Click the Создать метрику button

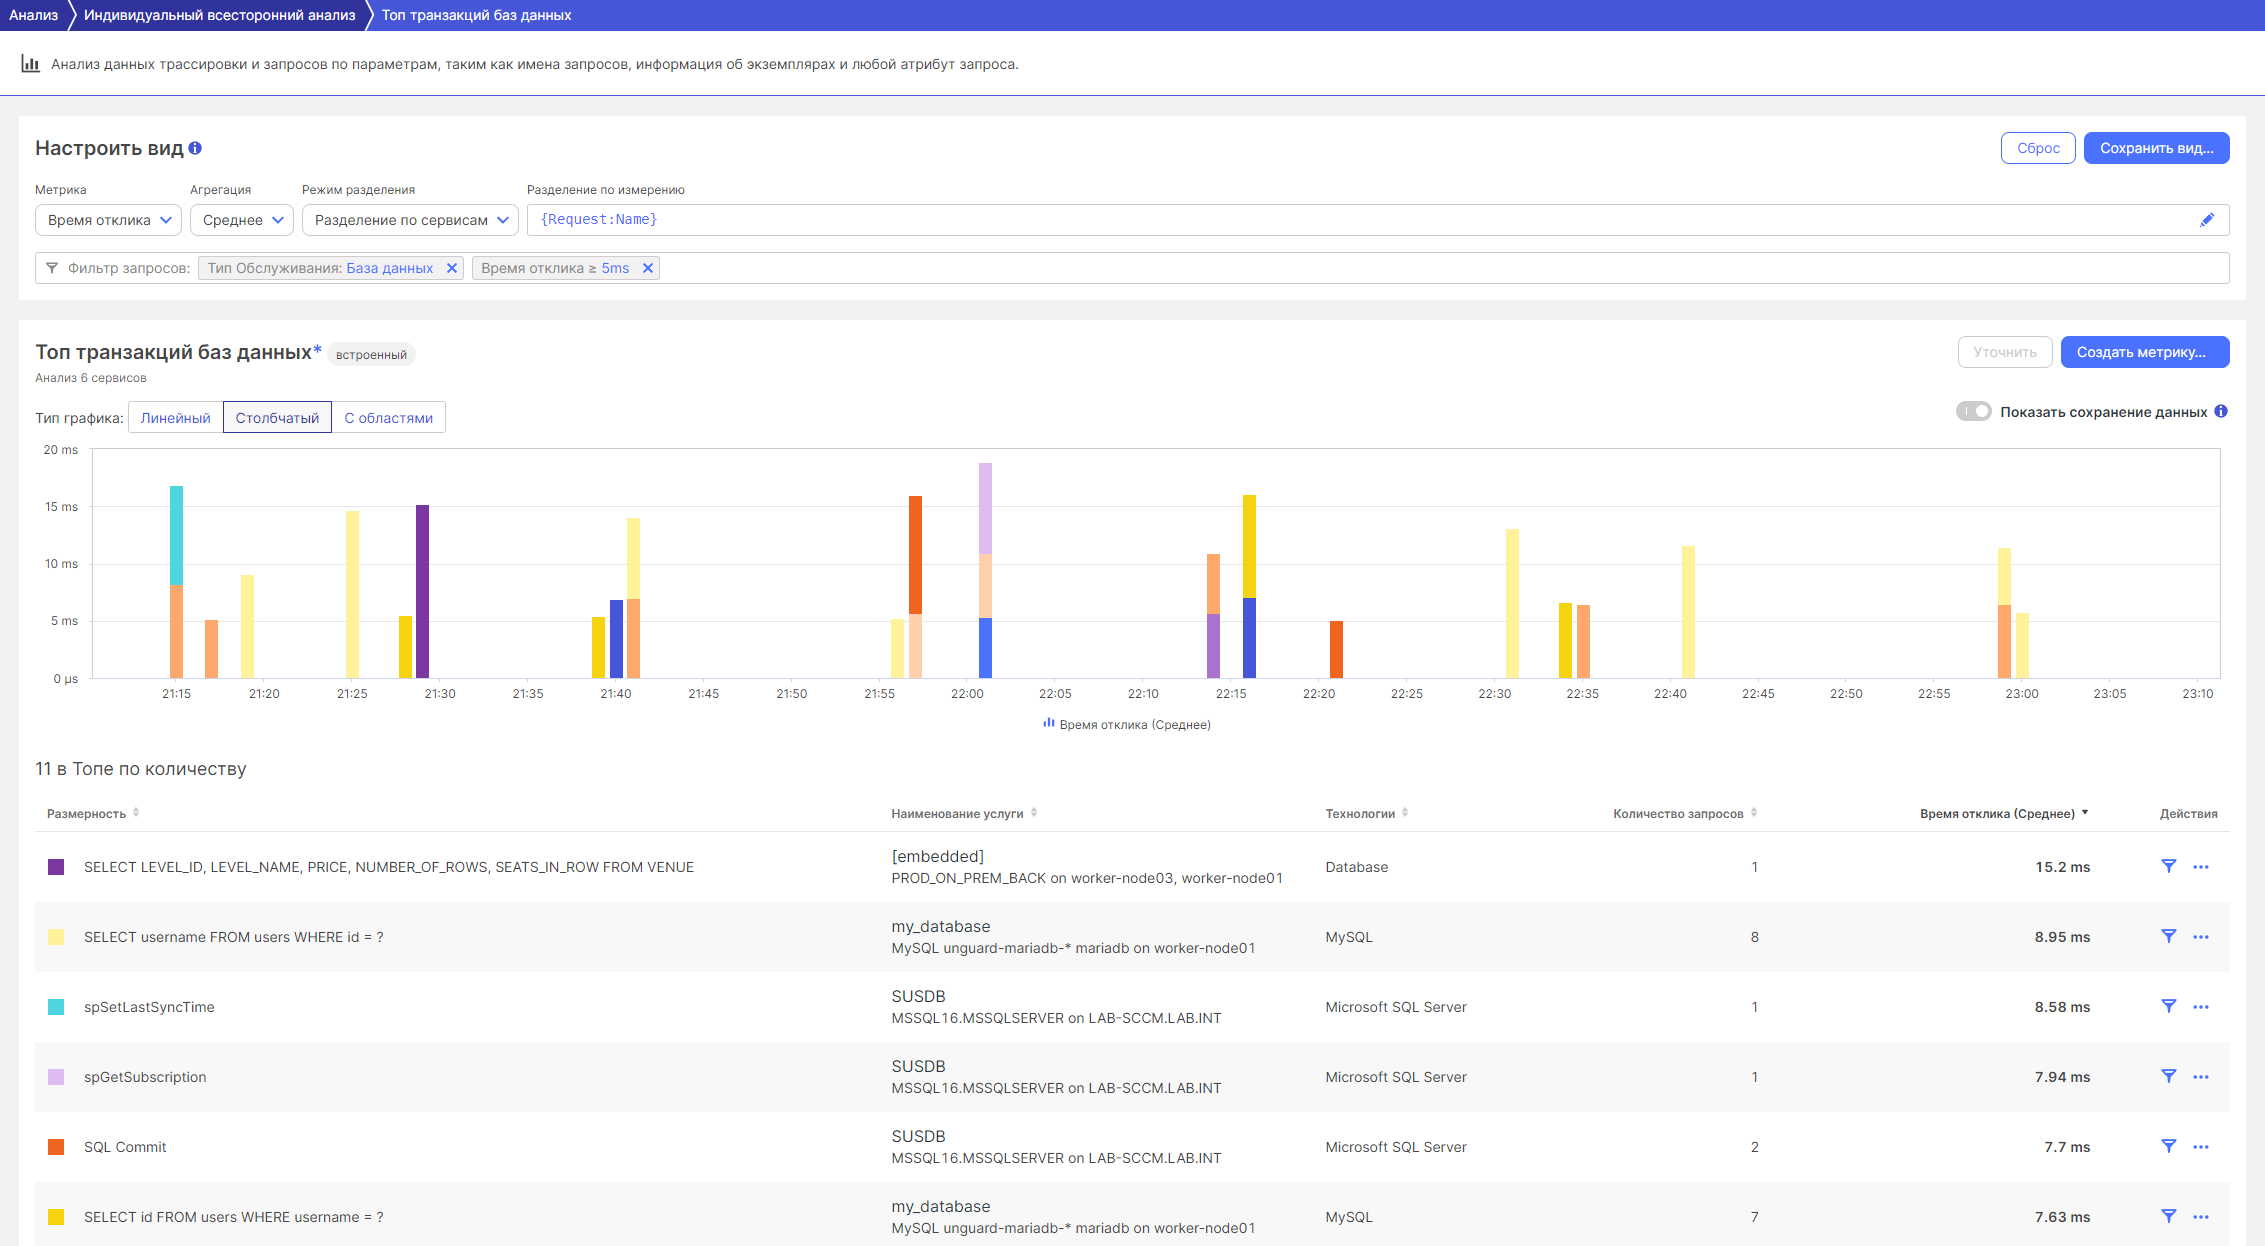[2144, 352]
